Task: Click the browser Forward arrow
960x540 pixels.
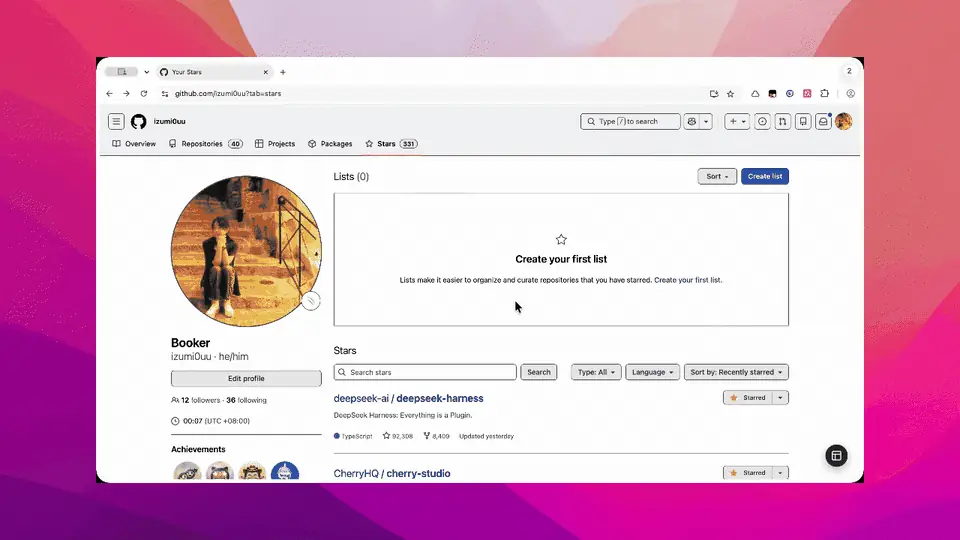Action: pos(126,94)
